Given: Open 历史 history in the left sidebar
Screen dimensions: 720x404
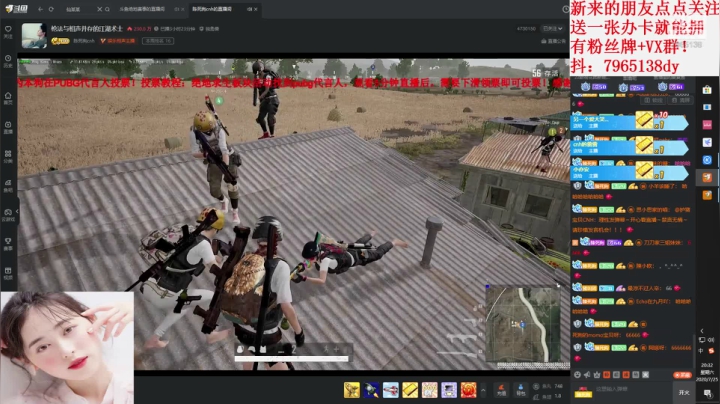Looking at the screenshot, I should tap(8, 61).
